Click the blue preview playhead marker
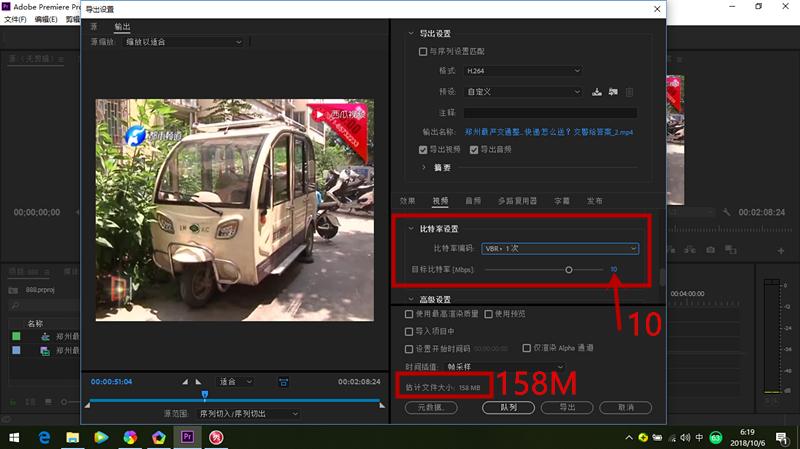 pyautogui.click(x=205, y=394)
